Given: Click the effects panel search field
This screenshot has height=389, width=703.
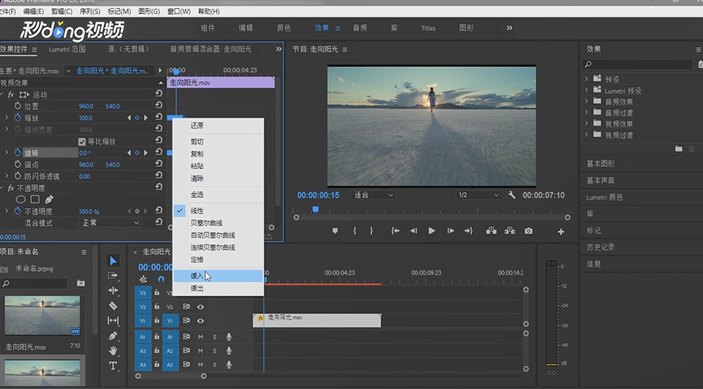Looking at the screenshot, I should [x=637, y=65].
